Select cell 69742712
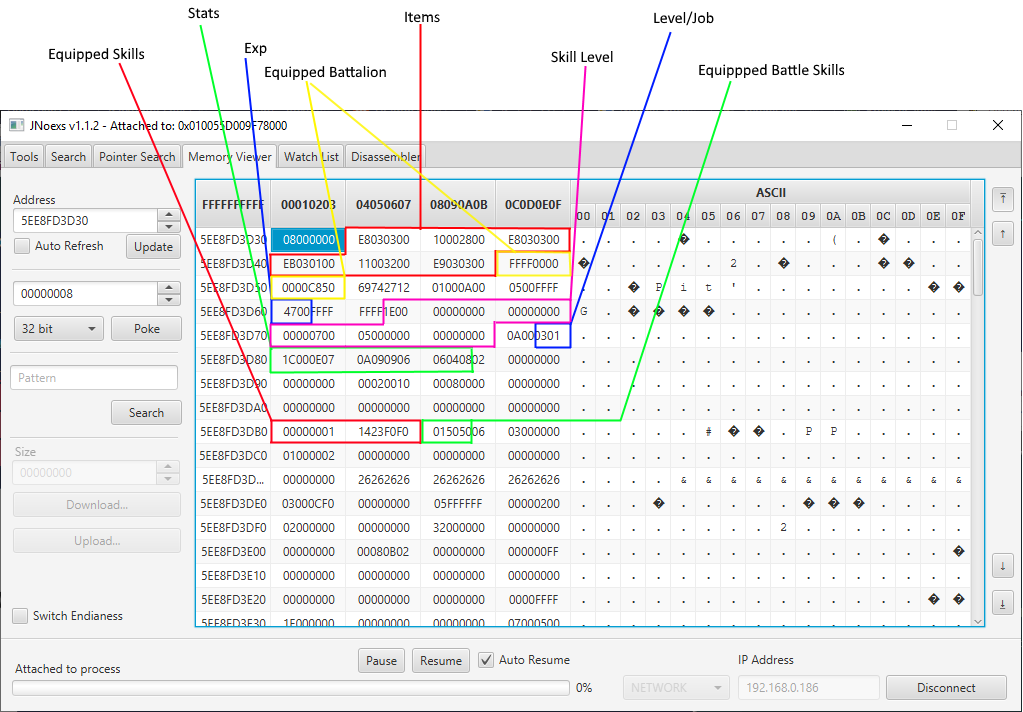Screen dimensions: 1023x712 [x=383, y=288]
